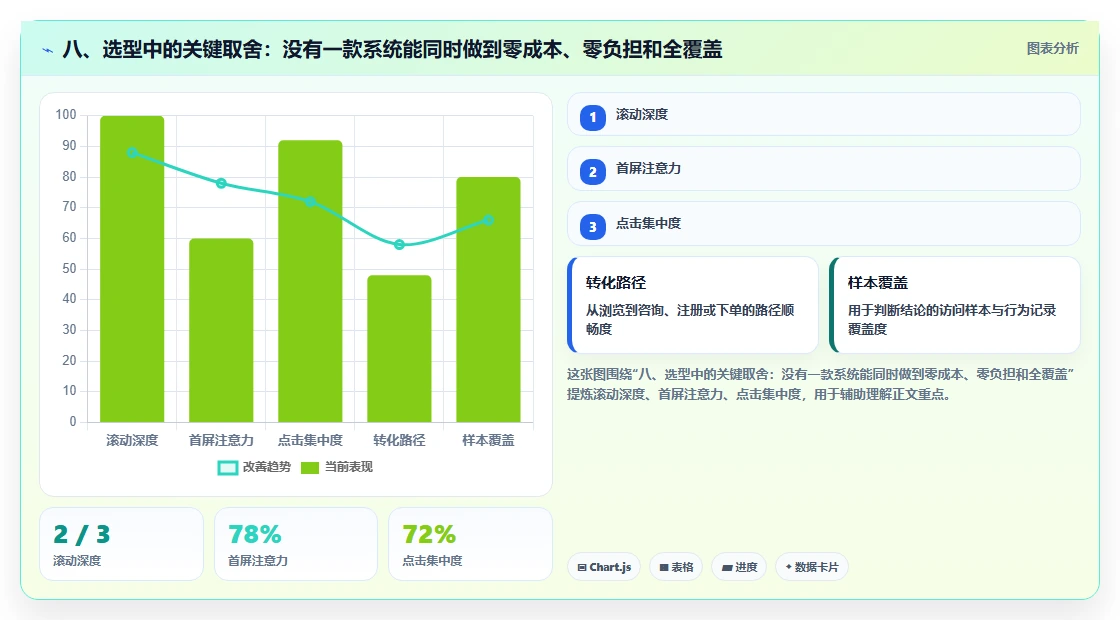Click the 样本覆盖 x-axis label
This screenshot has height=620, width=1120.
489,441
